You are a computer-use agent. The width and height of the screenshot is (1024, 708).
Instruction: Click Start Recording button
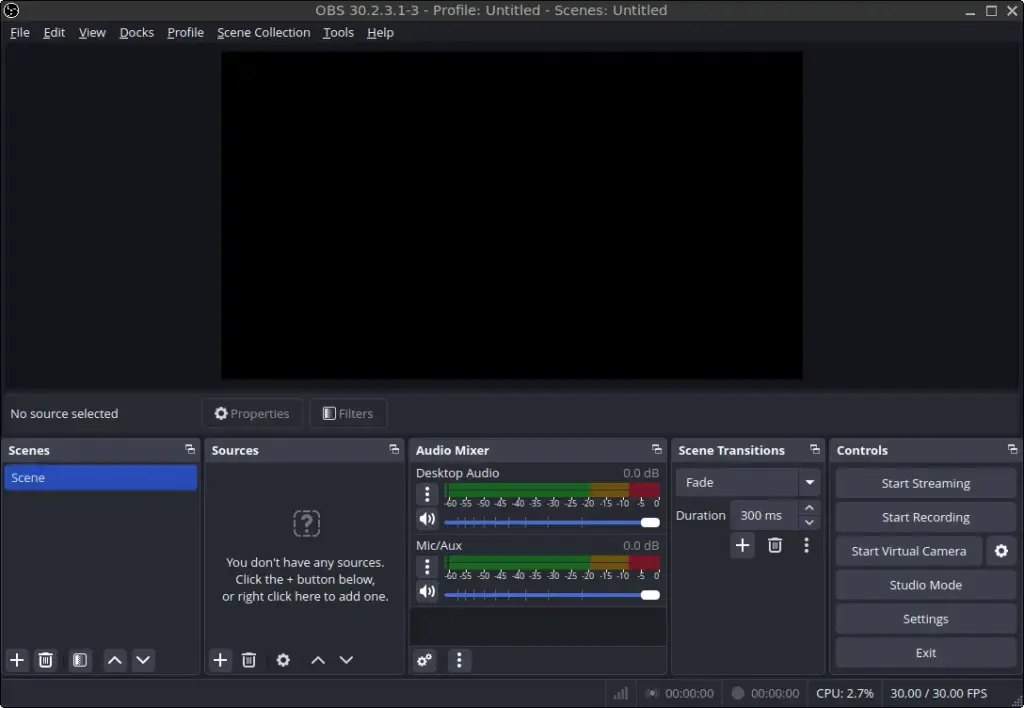[925, 517]
